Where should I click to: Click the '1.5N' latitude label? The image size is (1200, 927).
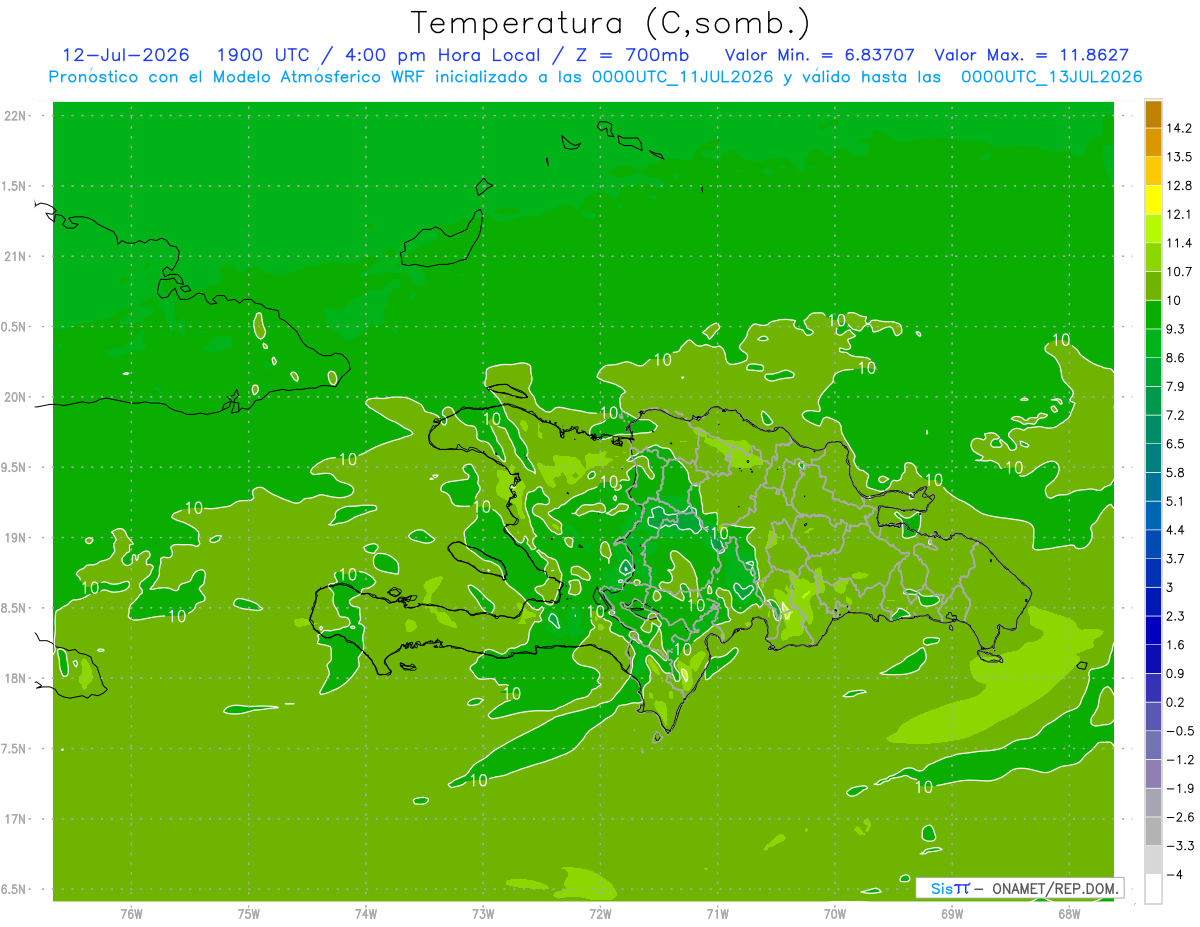(x=15, y=186)
